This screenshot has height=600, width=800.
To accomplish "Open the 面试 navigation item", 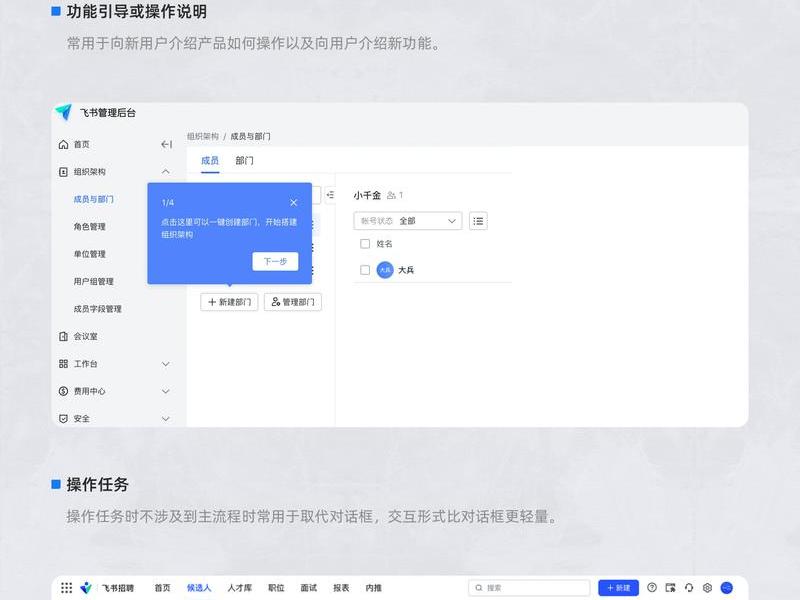I will [x=309, y=588].
